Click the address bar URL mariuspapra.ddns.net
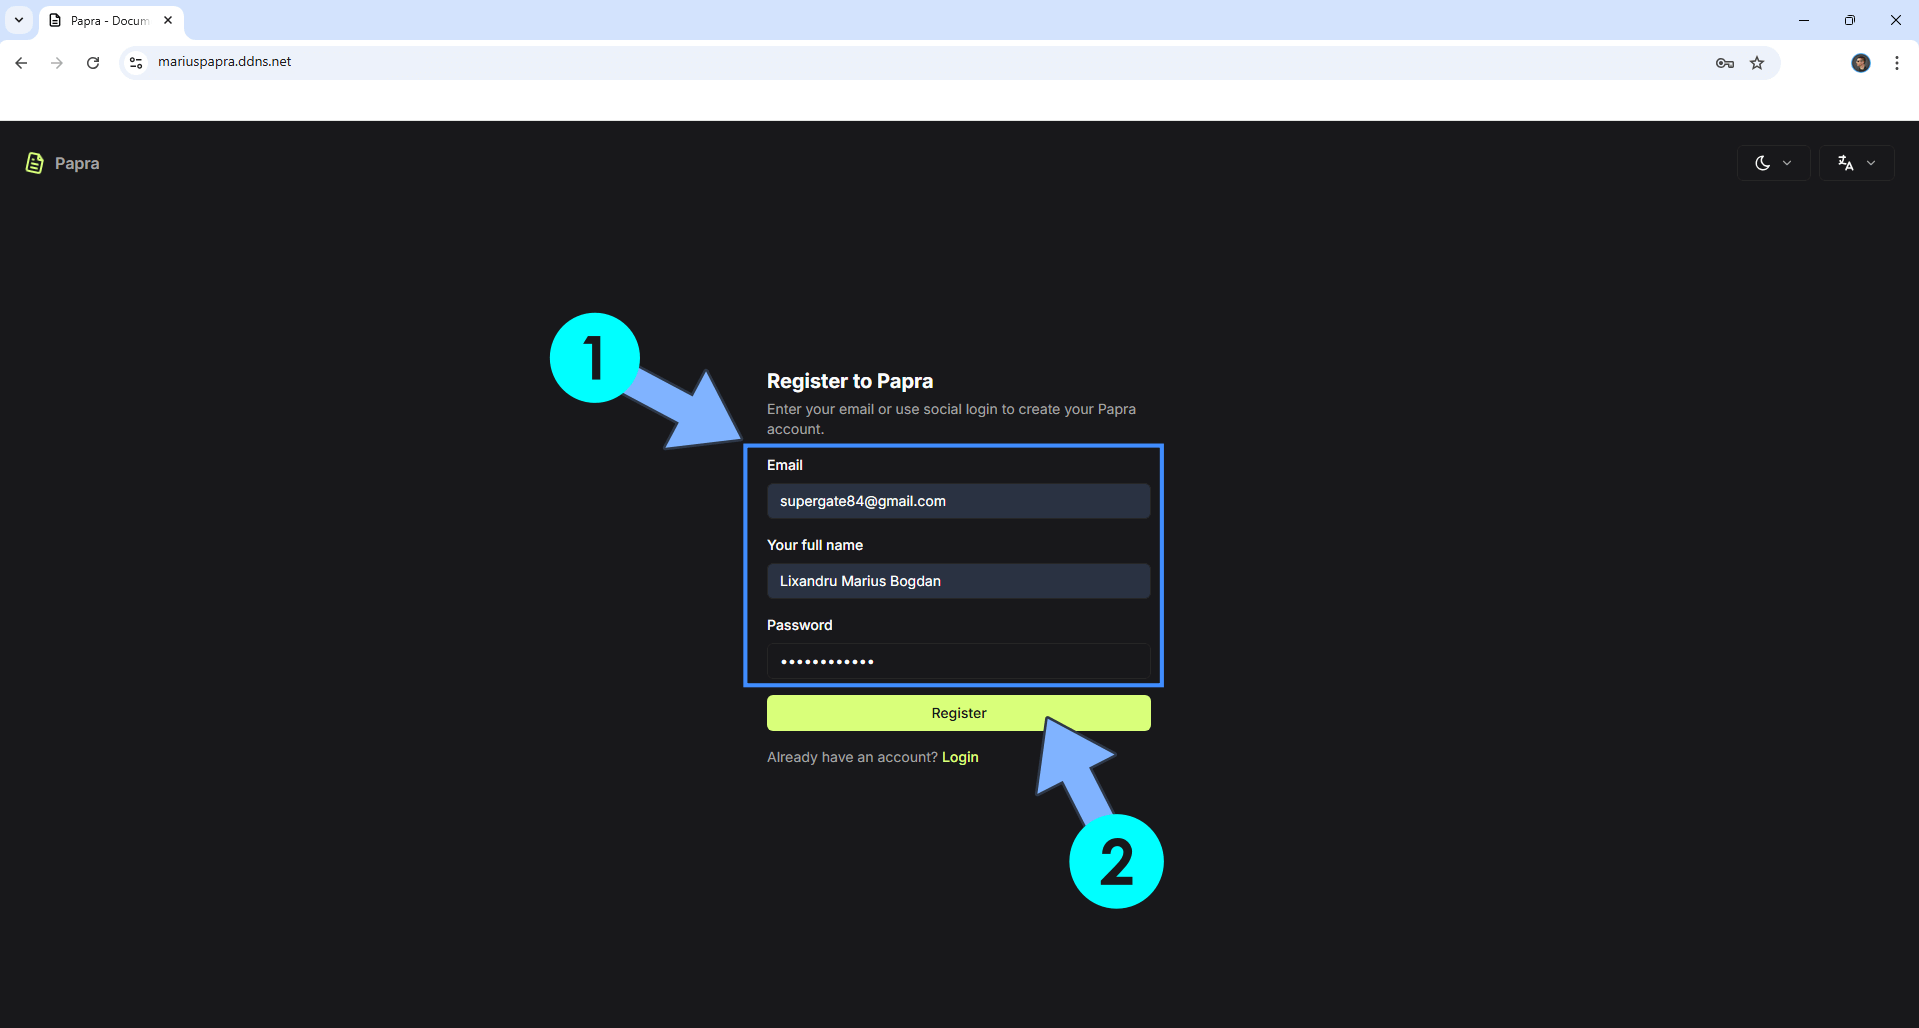The image size is (1919, 1028). (225, 62)
